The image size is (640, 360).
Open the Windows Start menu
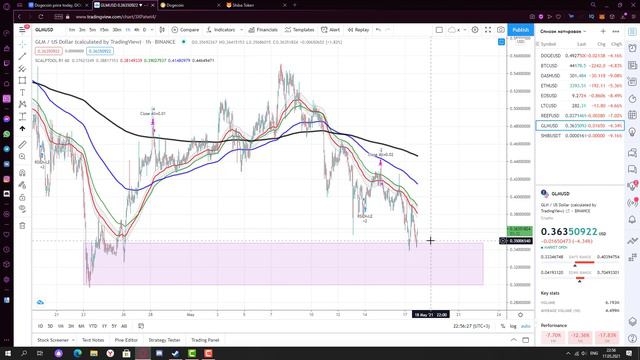[7, 353]
